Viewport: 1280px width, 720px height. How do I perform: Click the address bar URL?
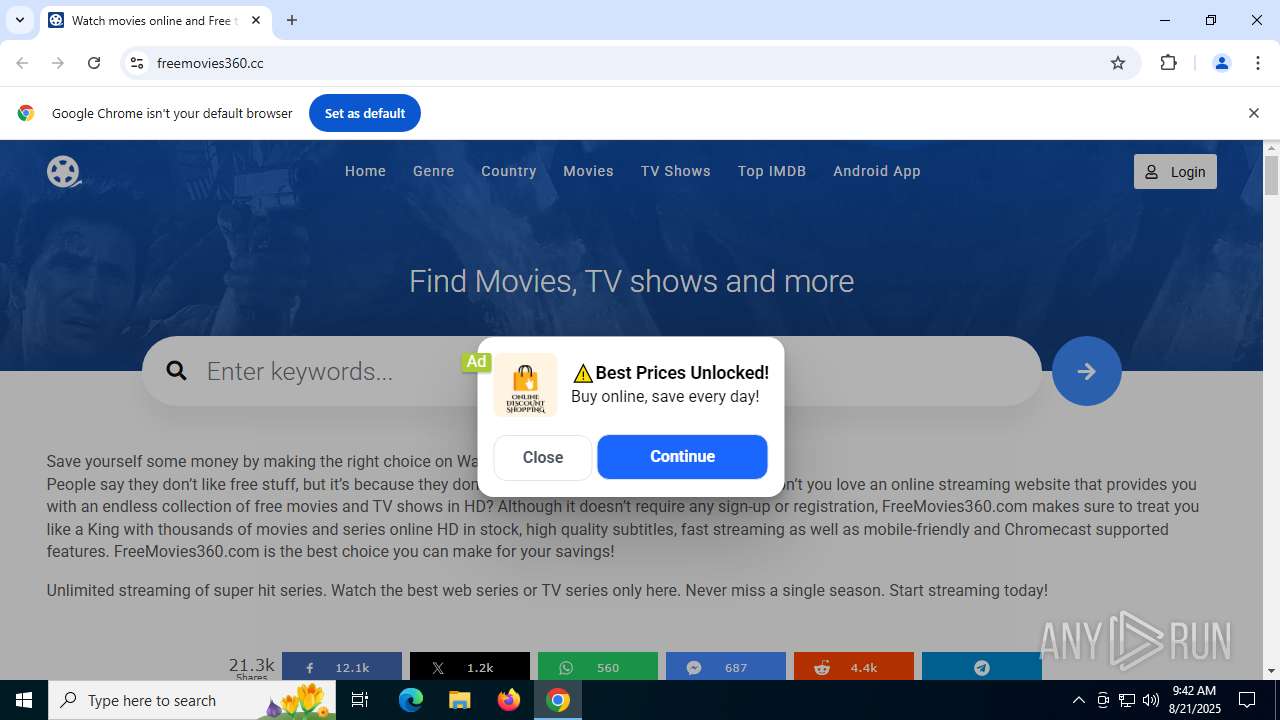[210, 63]
